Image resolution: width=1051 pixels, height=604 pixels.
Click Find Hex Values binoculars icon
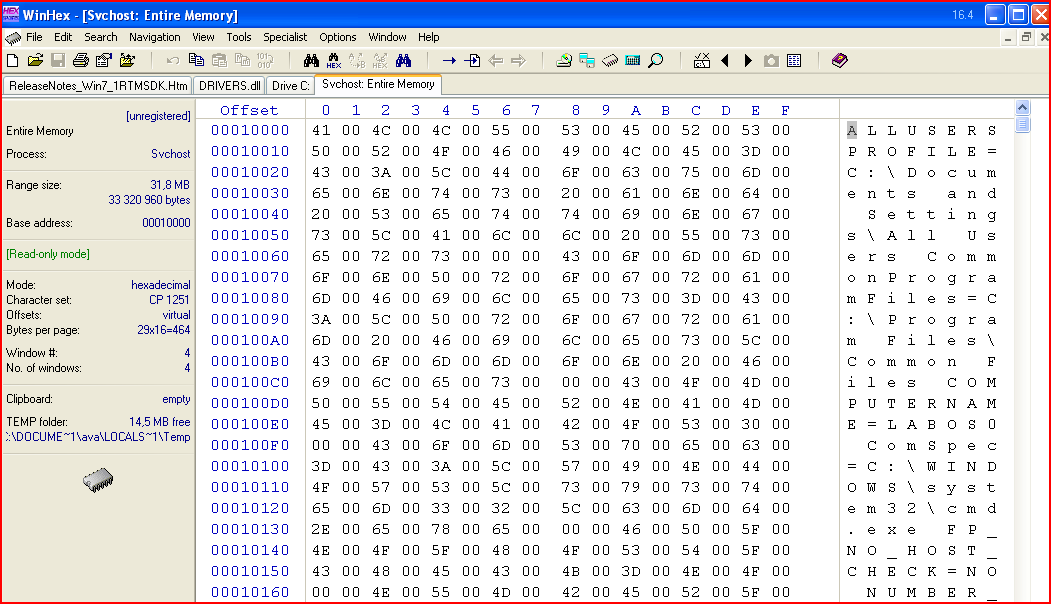pyautogui.click(x=334, y=61)
